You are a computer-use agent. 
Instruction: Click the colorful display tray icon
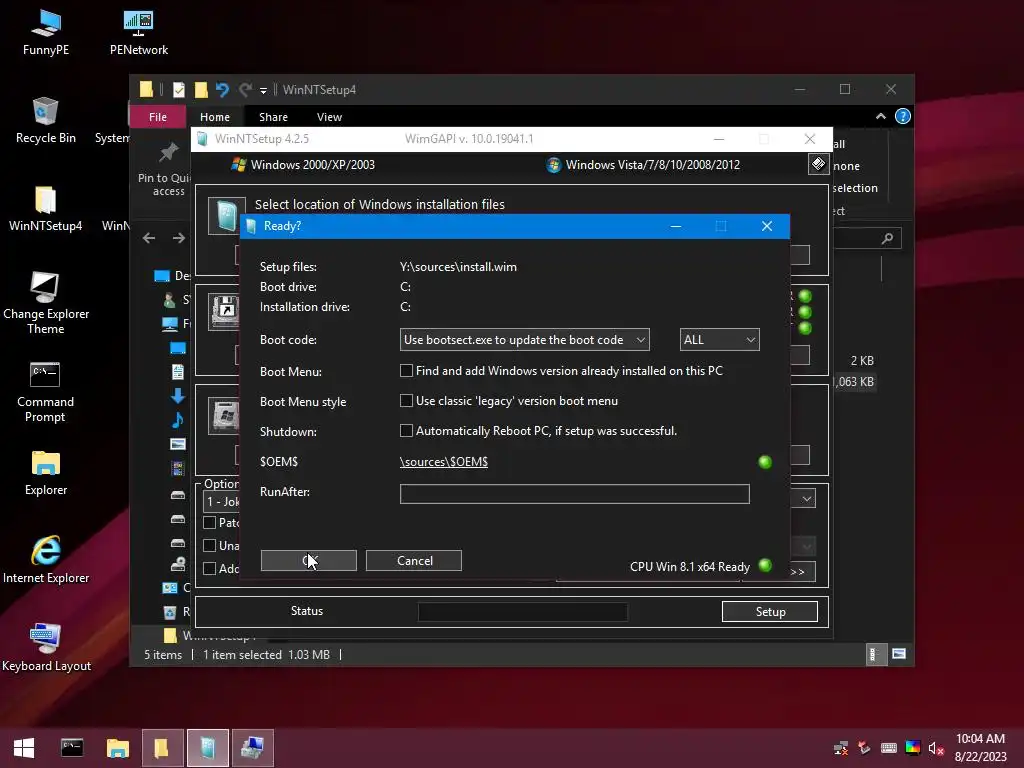coord(913,748)
